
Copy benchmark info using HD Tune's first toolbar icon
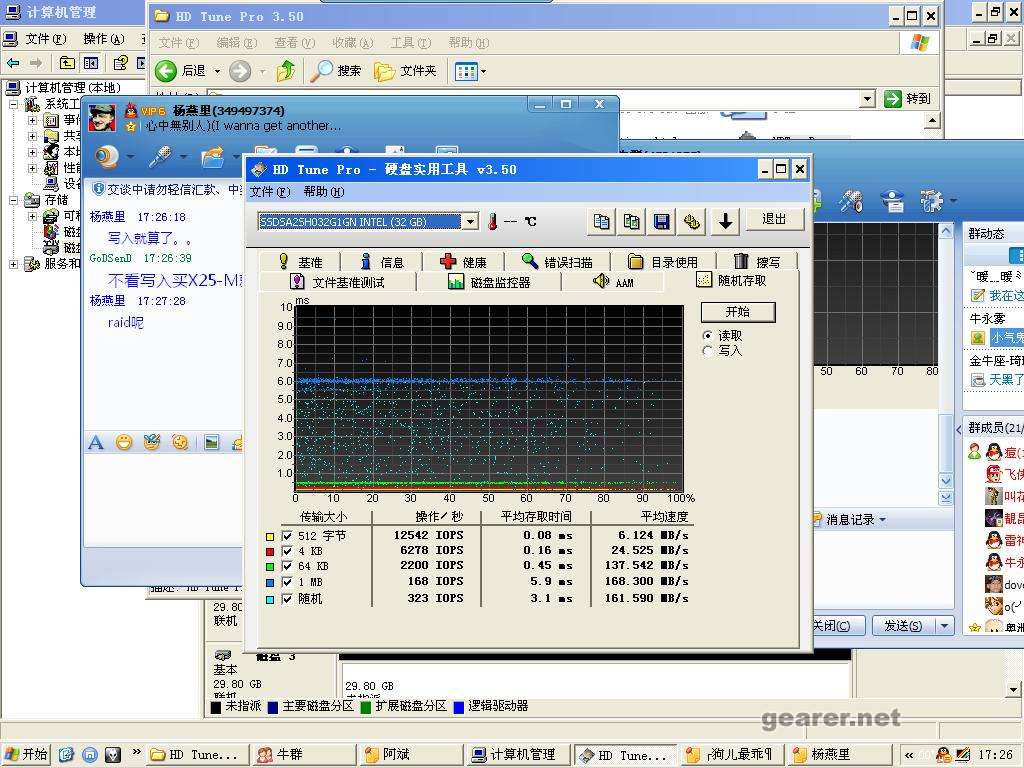(x=601, y=222)
